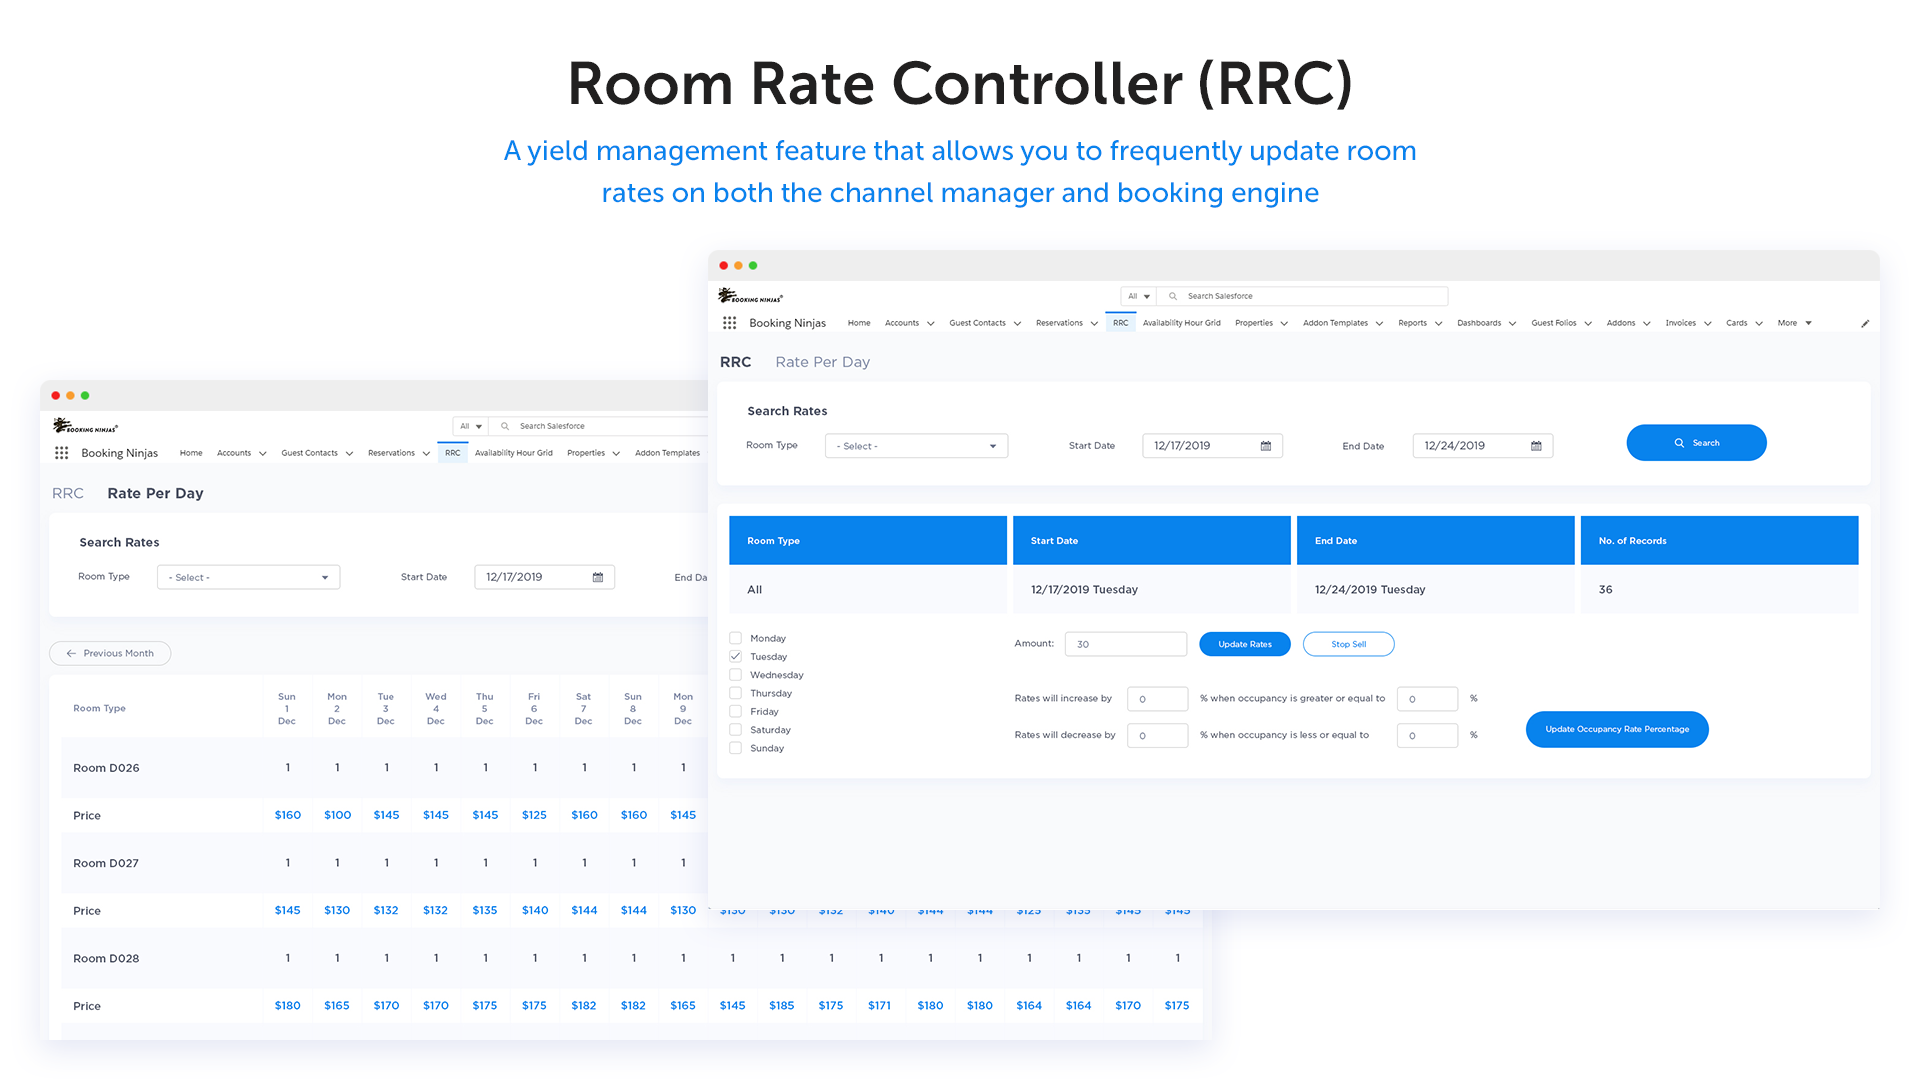1920x1080 pixels.
Task: Click Room D027 Fri 6 Dec price $140
Action: (x=535, y=910)
